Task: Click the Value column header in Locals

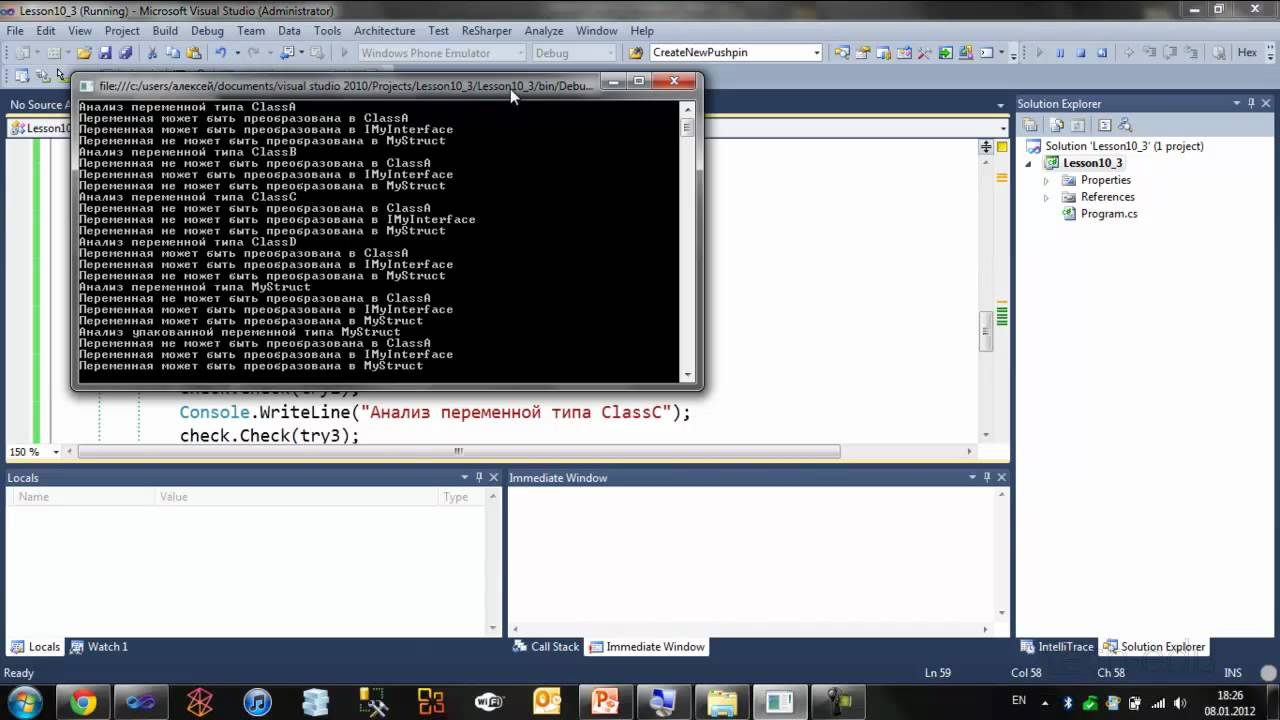Action: coord(298,497)
